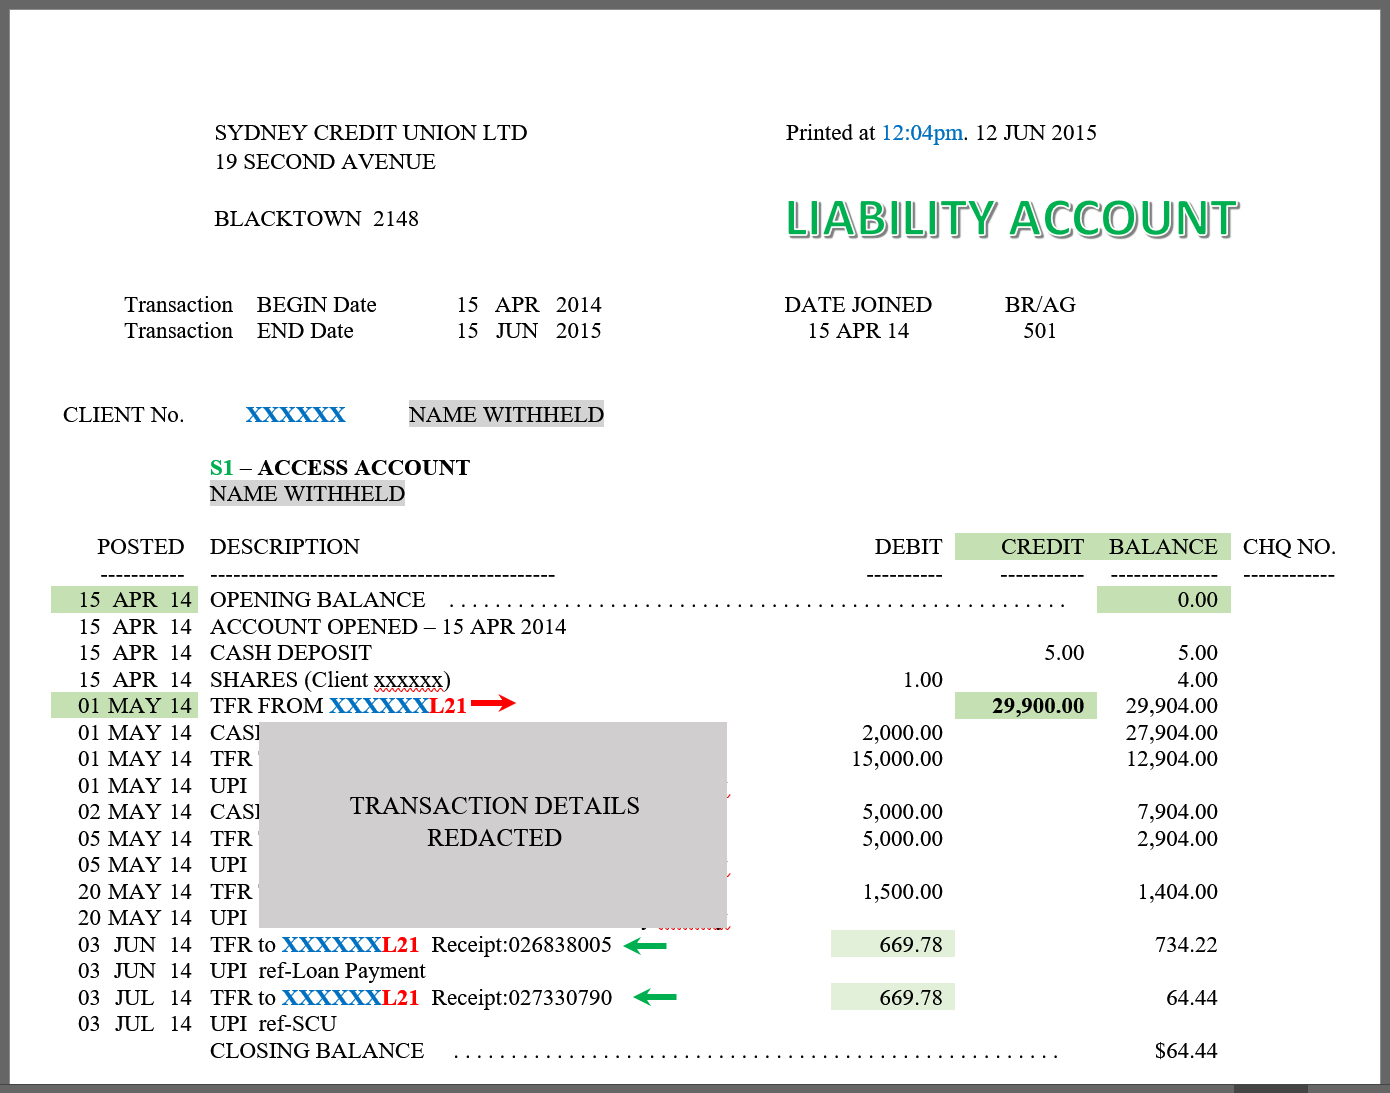Screen dimensions: 1390x1093
Task: Click the SHARES (Client xxxxxx) description
Action: point(330,680)
